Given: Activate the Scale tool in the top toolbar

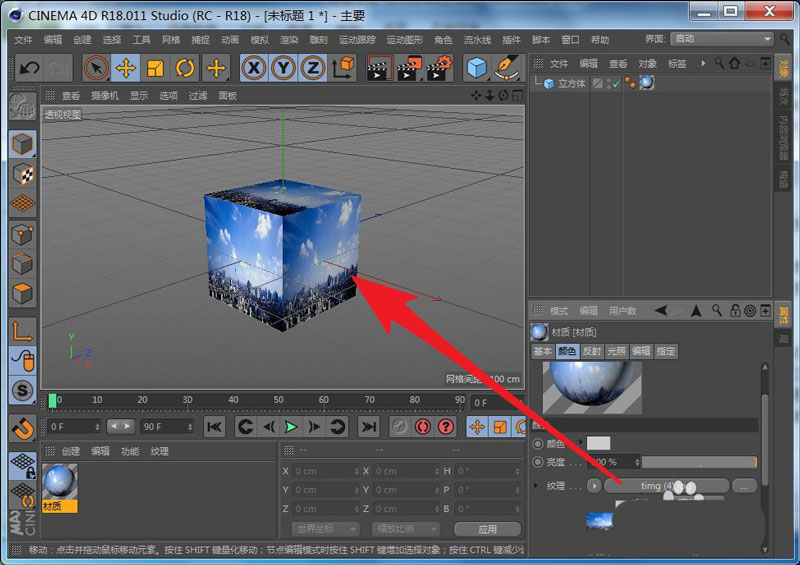Looking at the screenshot, I should pos(155,68).
